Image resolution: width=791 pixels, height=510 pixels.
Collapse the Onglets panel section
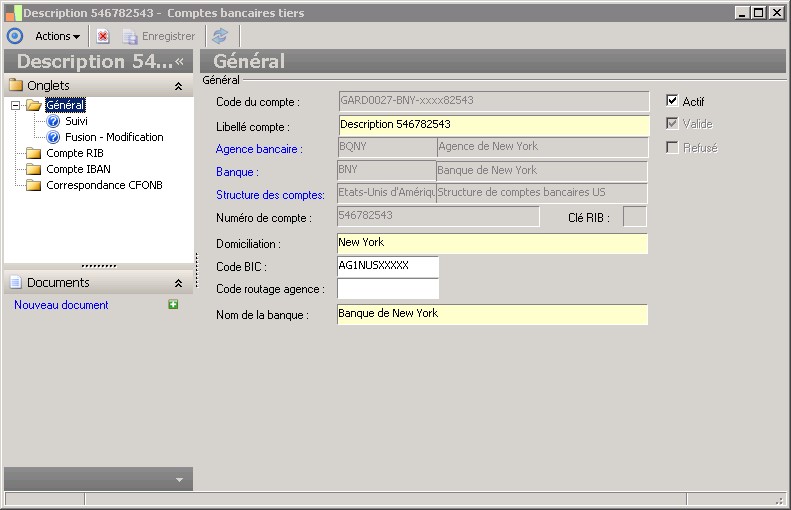178,86
